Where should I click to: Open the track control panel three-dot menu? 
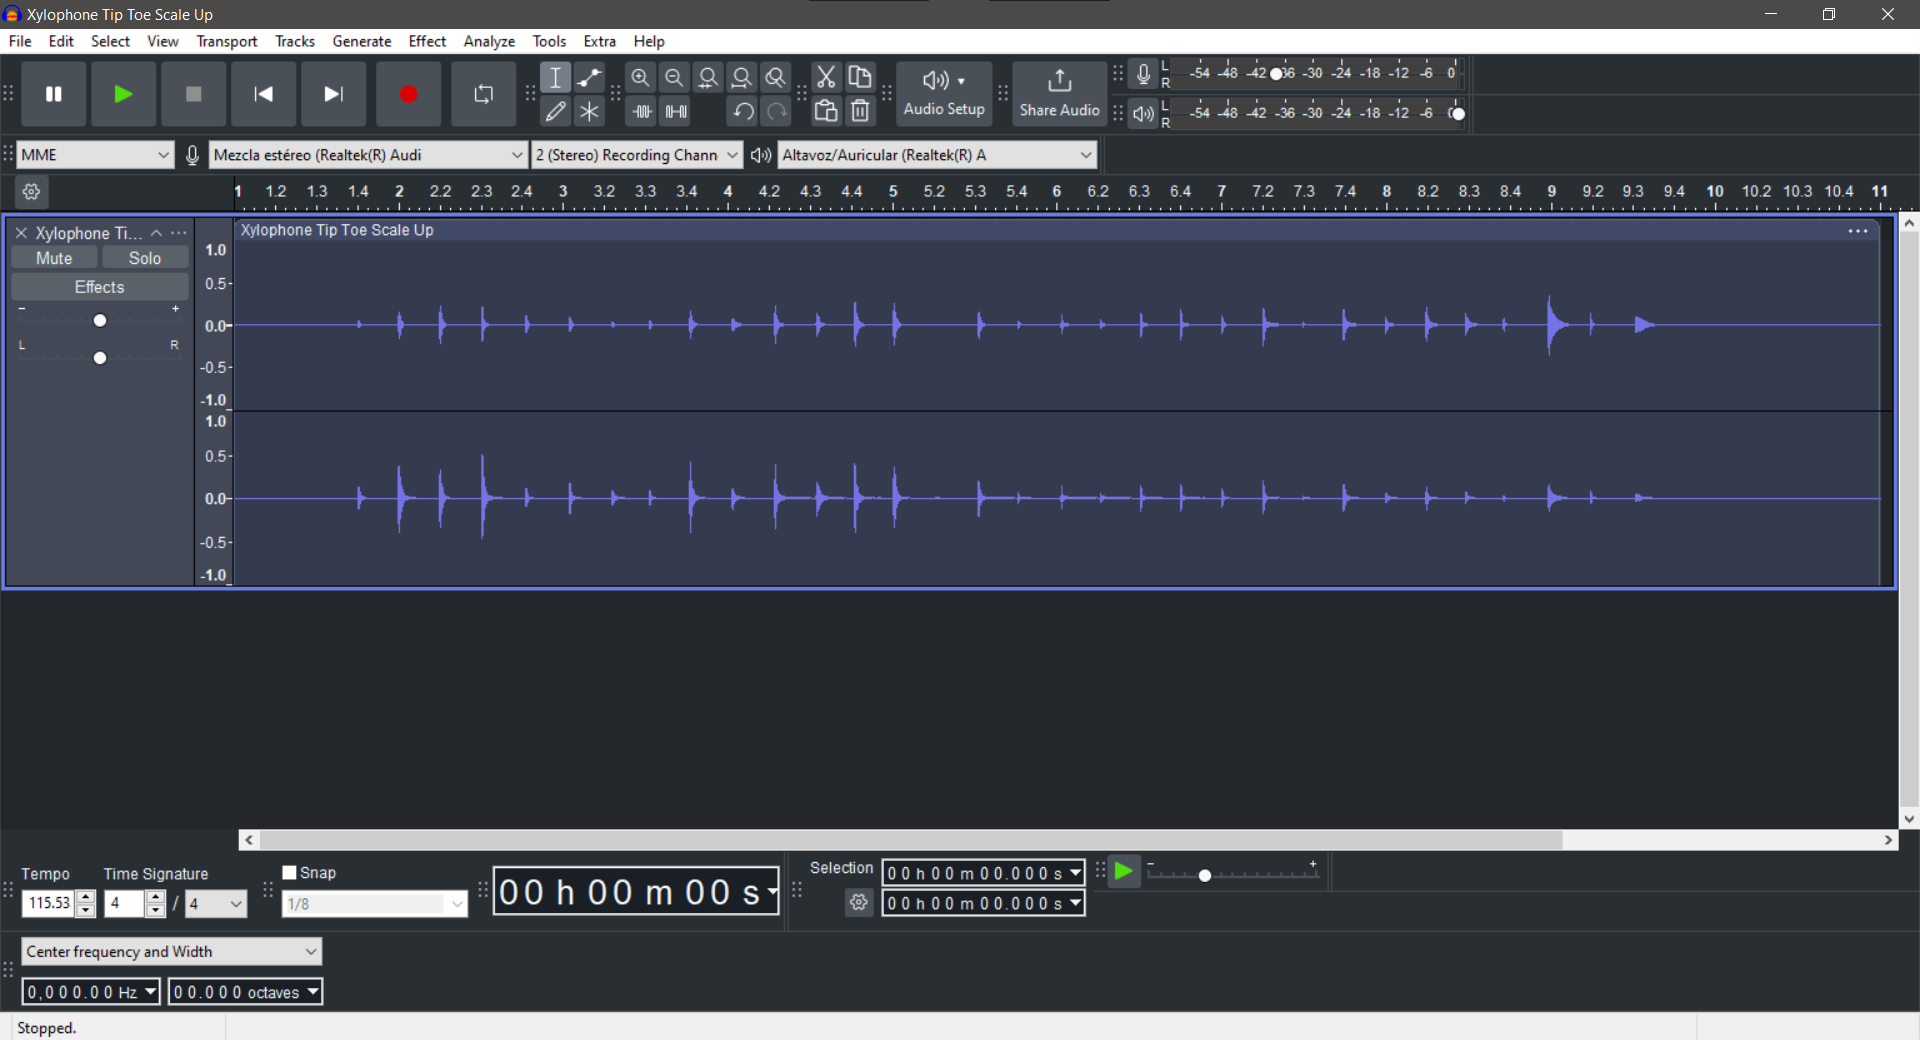[179, 233]
